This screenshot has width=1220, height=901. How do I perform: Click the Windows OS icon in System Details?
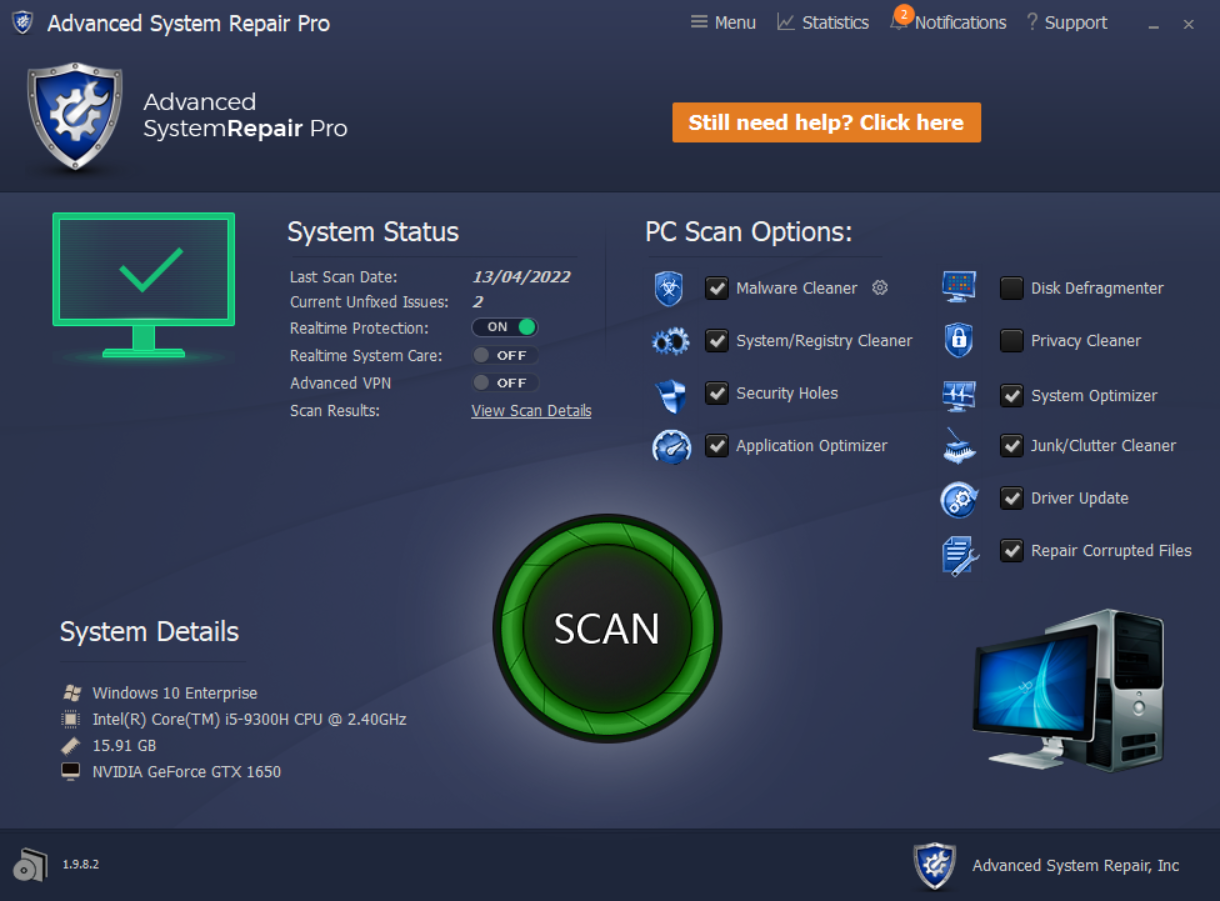pos(71,693)
